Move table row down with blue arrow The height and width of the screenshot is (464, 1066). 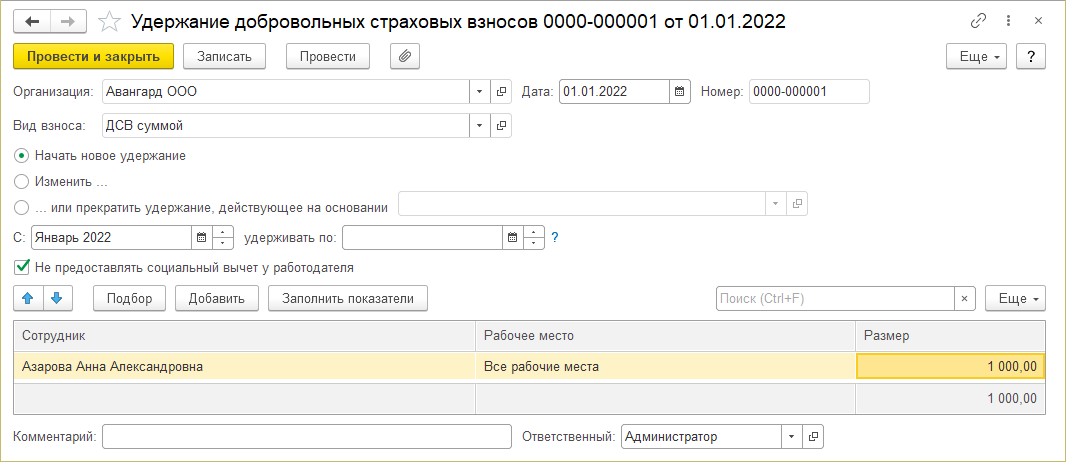(x=58, y=298)
